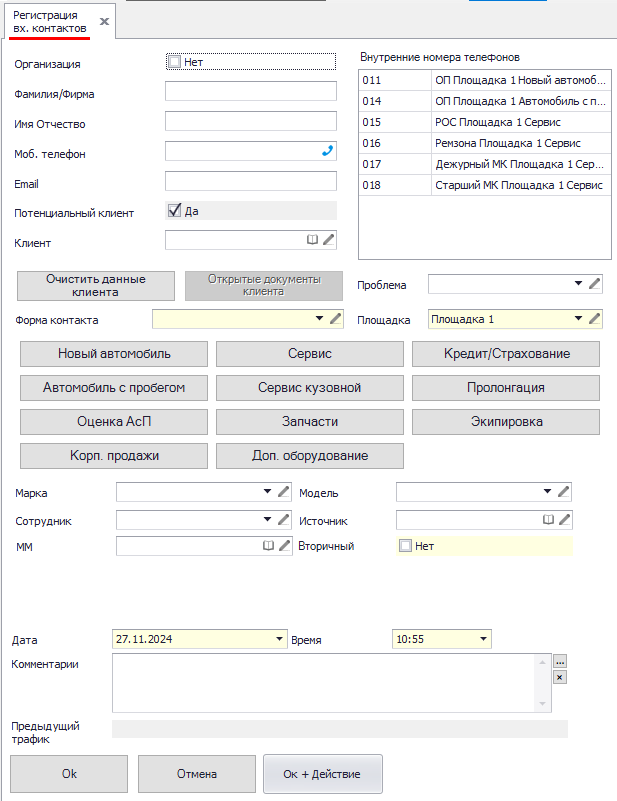
Task: Select extension 015 РОС Площадка 1 Сервис row
Action: (483, 120)
